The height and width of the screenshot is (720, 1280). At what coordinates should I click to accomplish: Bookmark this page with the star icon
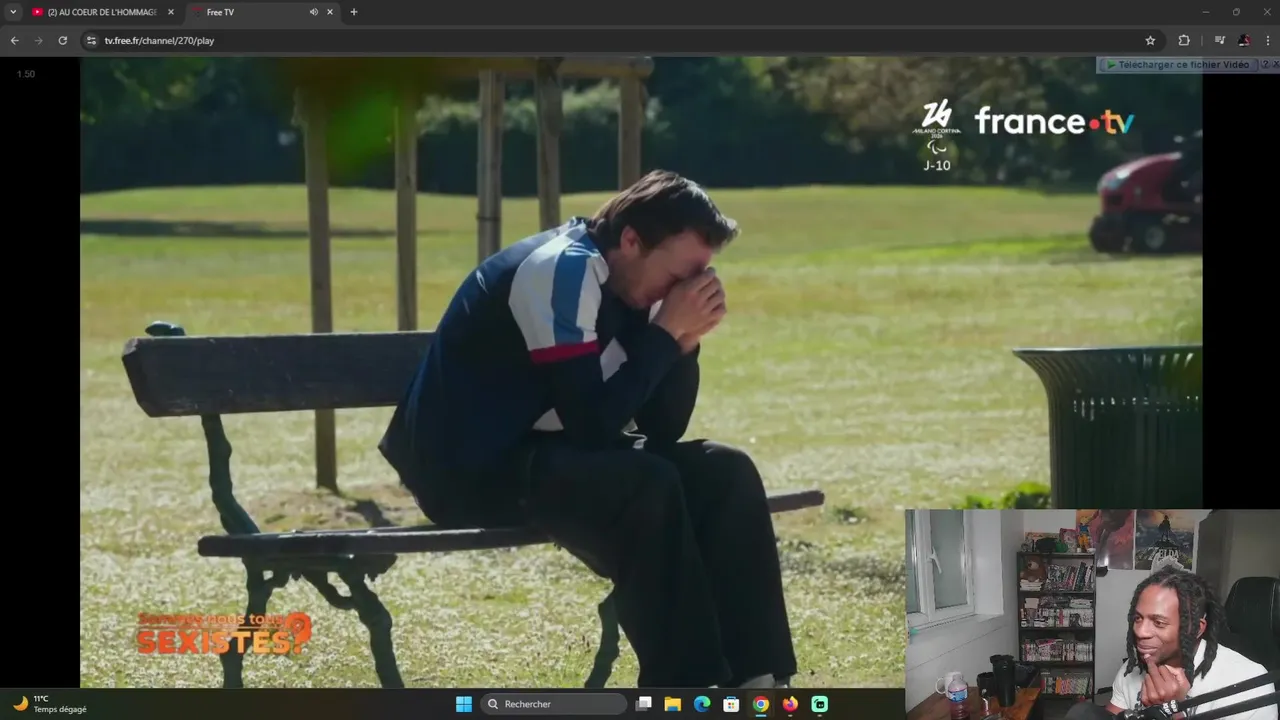[x=1150, y=40]
